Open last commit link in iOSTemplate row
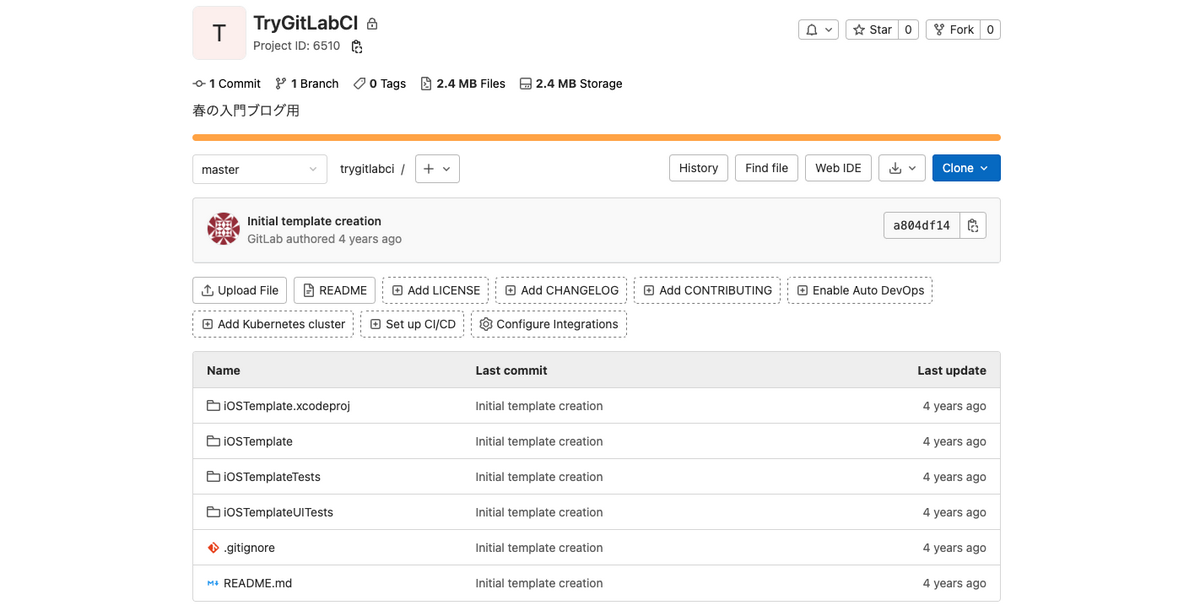This screenshot has height=611, width=1200. coord(539,441)
